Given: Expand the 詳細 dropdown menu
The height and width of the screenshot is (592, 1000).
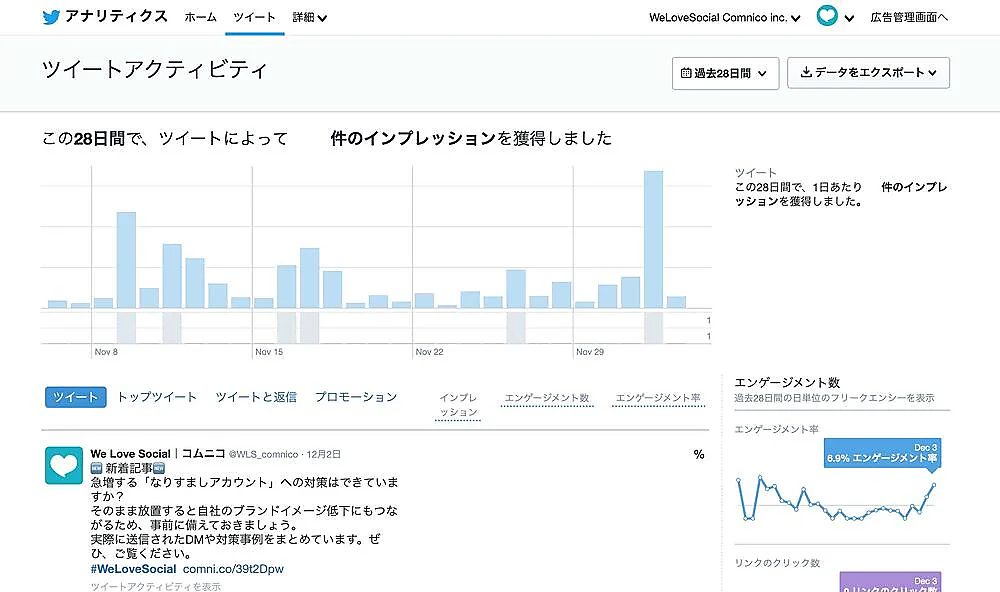Looking at the screenshot, I should (309, 17).
